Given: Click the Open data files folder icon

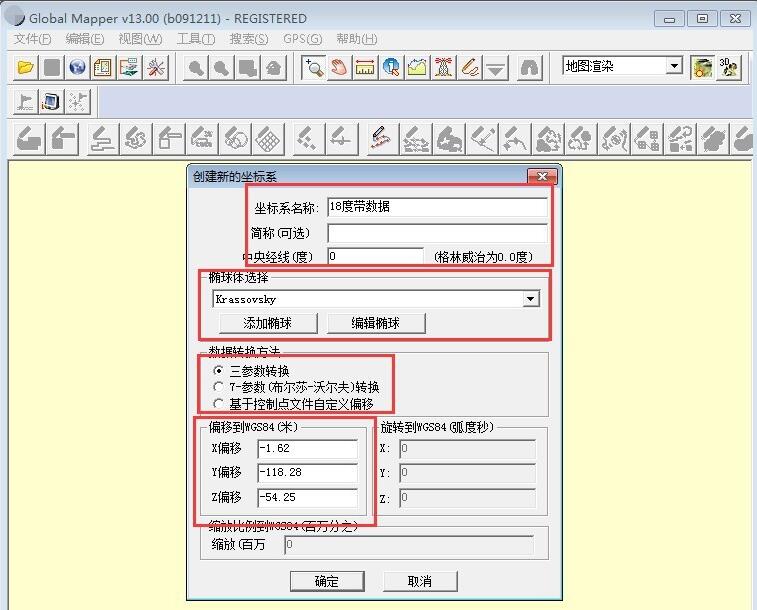Looking at the screenshot, I should click(26, 67).
